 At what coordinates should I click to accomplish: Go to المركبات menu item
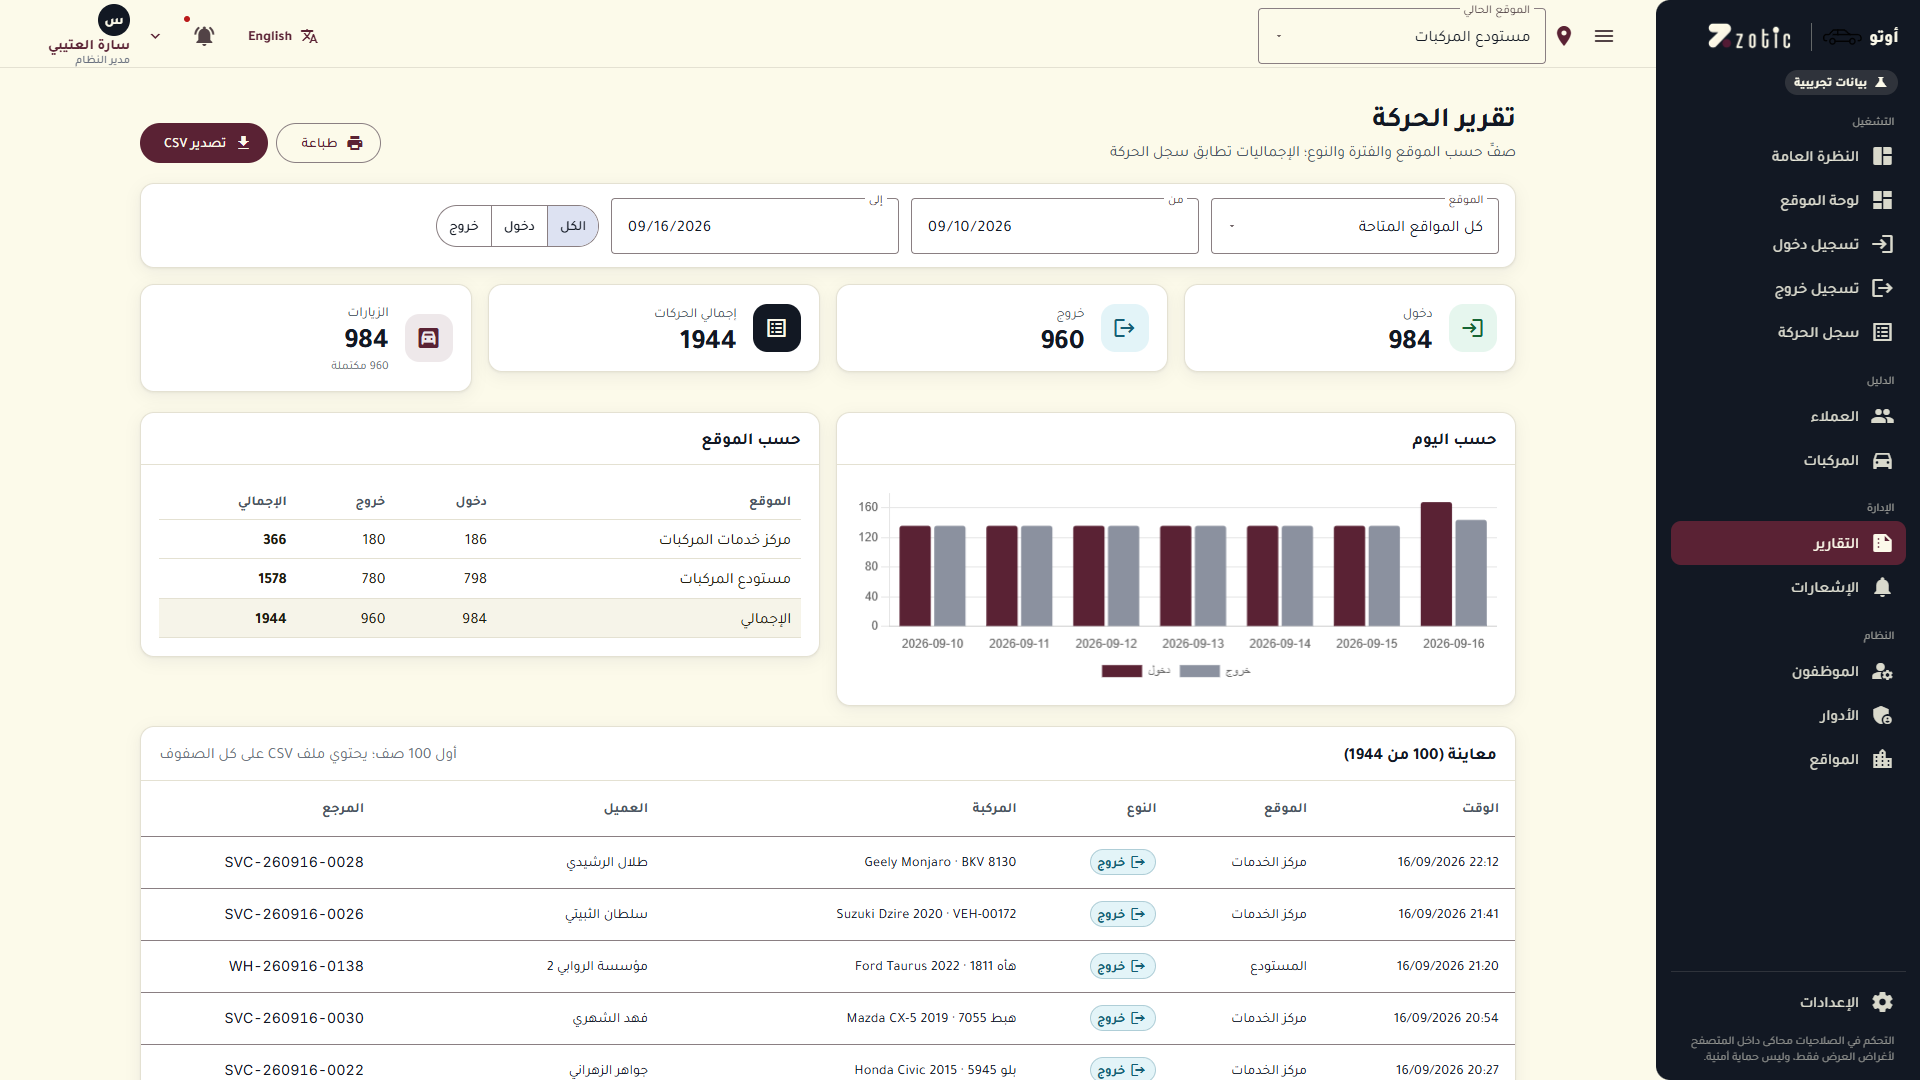(1788, 460)
